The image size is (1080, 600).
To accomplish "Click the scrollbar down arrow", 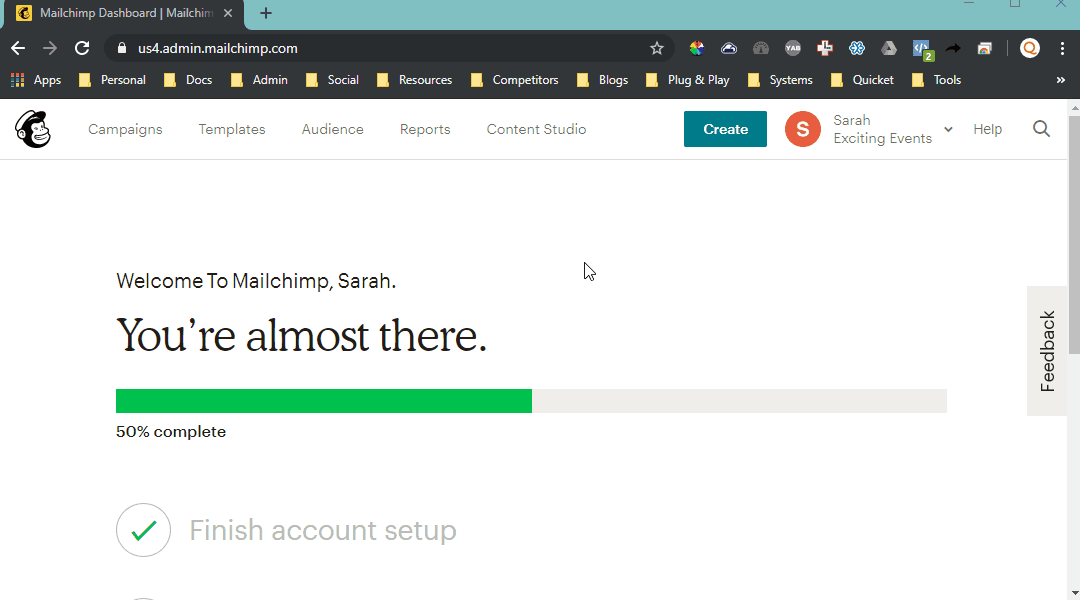I will coord(1074,593).
